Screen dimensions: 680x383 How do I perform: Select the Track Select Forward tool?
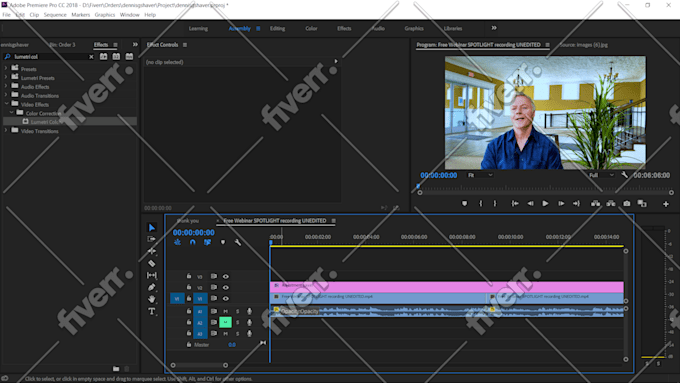click(151, 239)
